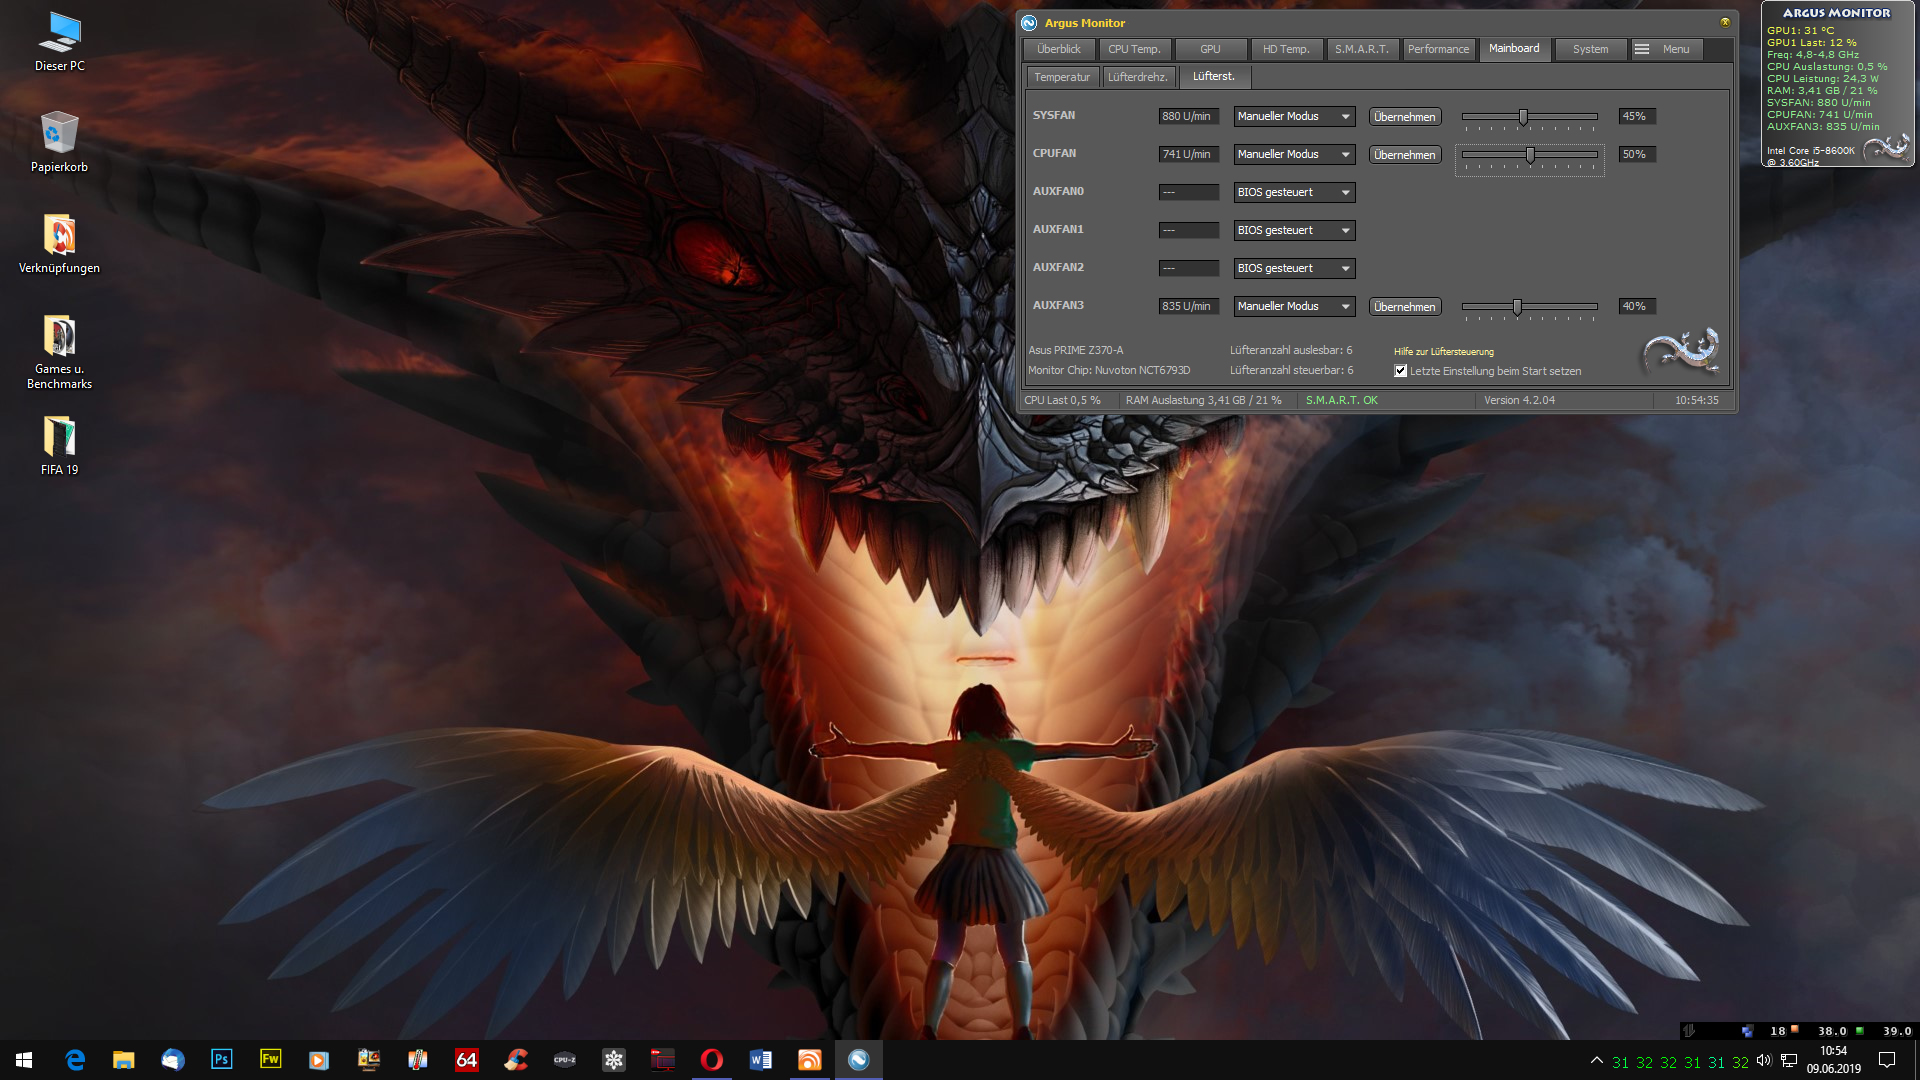Click the SYSFAN 45% value field
This screenshot has width=1920, height=1080.
(1637, 117)
